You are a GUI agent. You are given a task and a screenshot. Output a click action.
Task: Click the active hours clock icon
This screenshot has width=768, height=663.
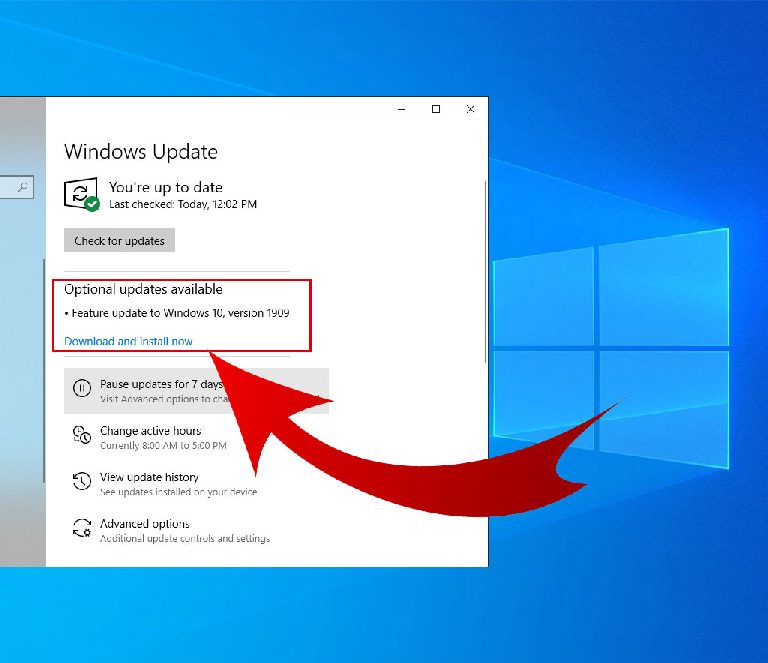(x=82, y=434)
